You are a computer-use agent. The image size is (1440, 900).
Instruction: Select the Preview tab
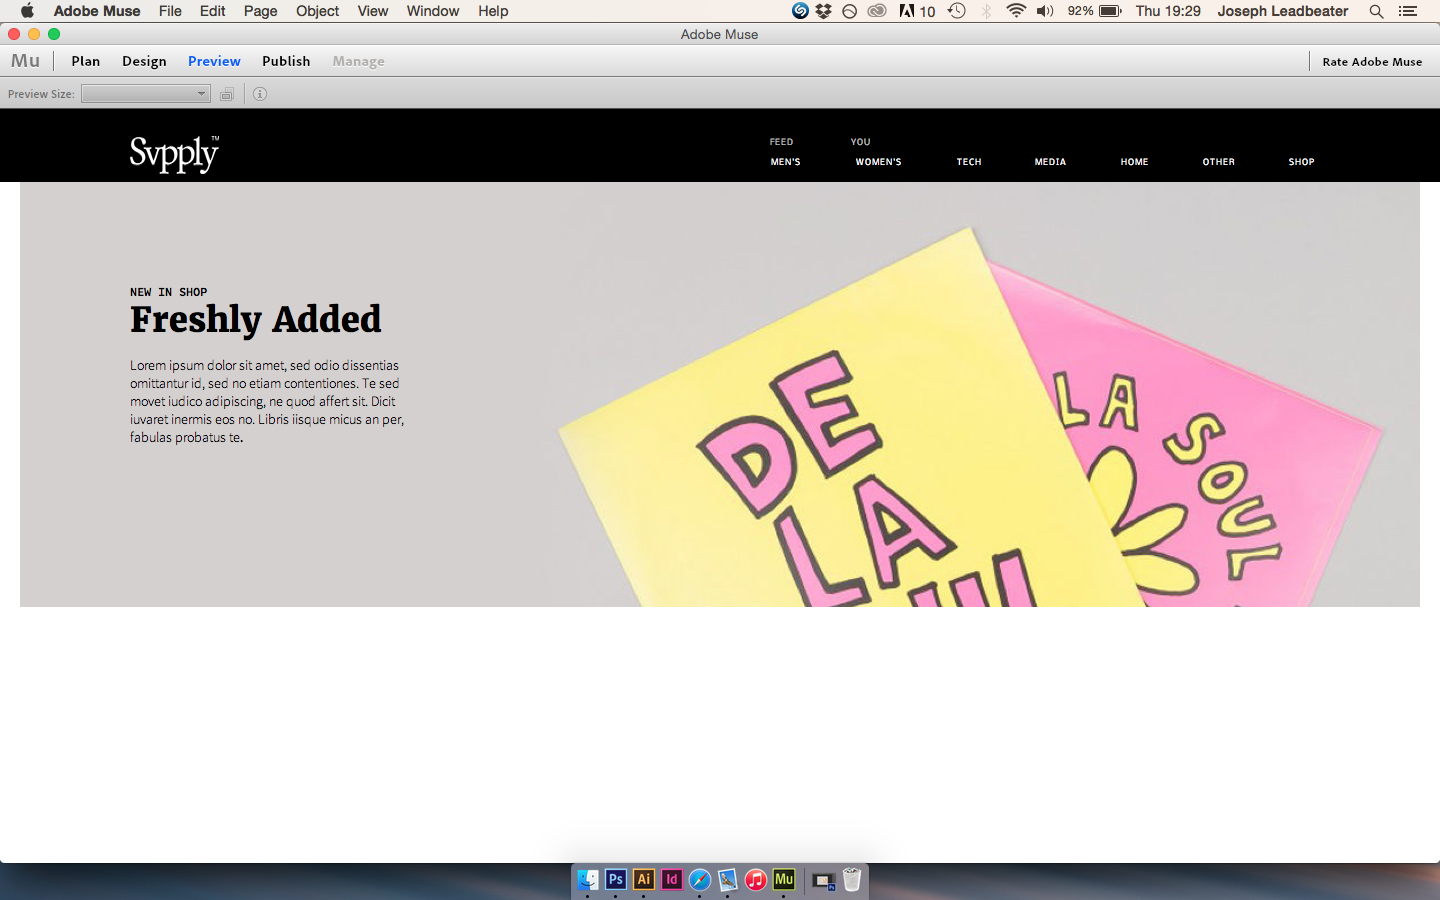click(214, 61)
